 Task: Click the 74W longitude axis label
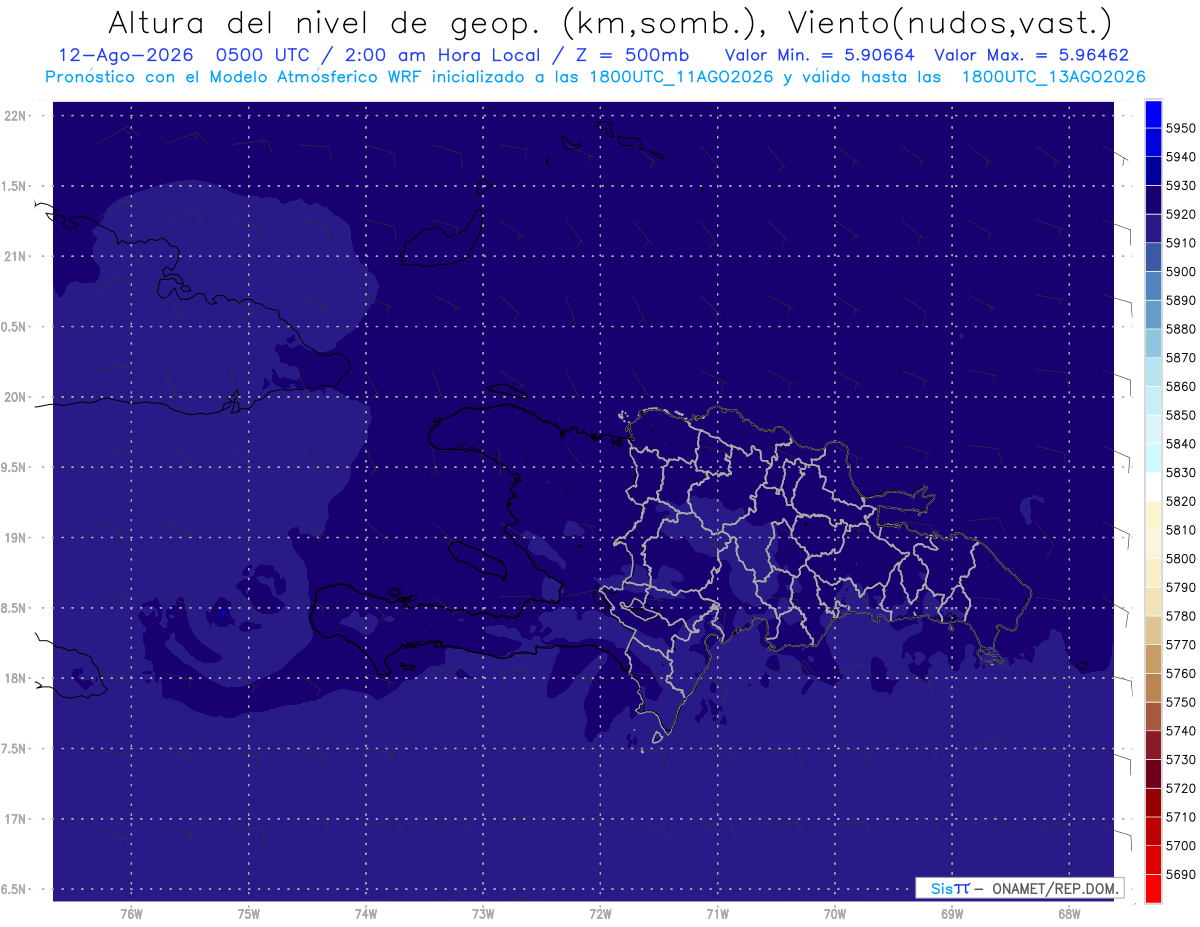(x=366, y=914)
